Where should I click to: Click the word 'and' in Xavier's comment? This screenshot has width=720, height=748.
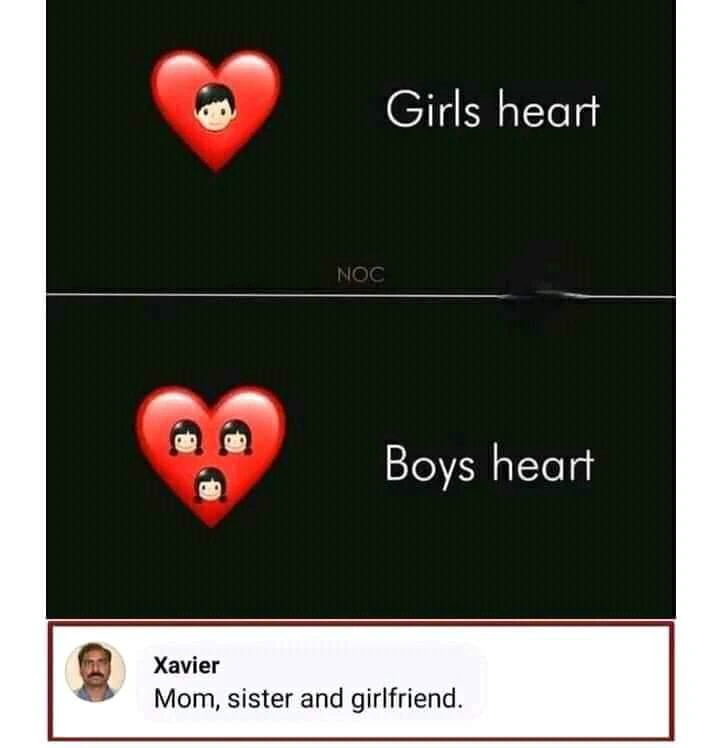click(x=322, y=699)
